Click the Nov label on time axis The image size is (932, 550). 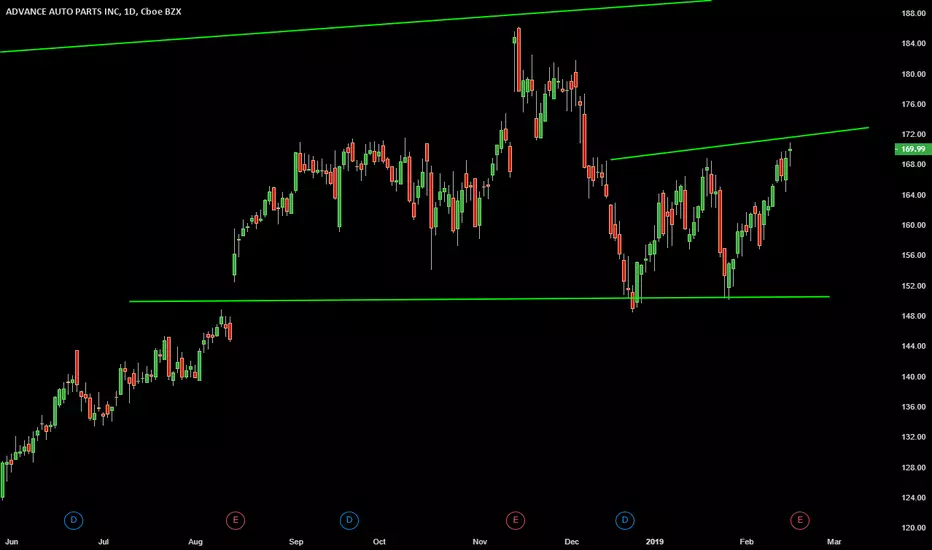pos(480,542)
